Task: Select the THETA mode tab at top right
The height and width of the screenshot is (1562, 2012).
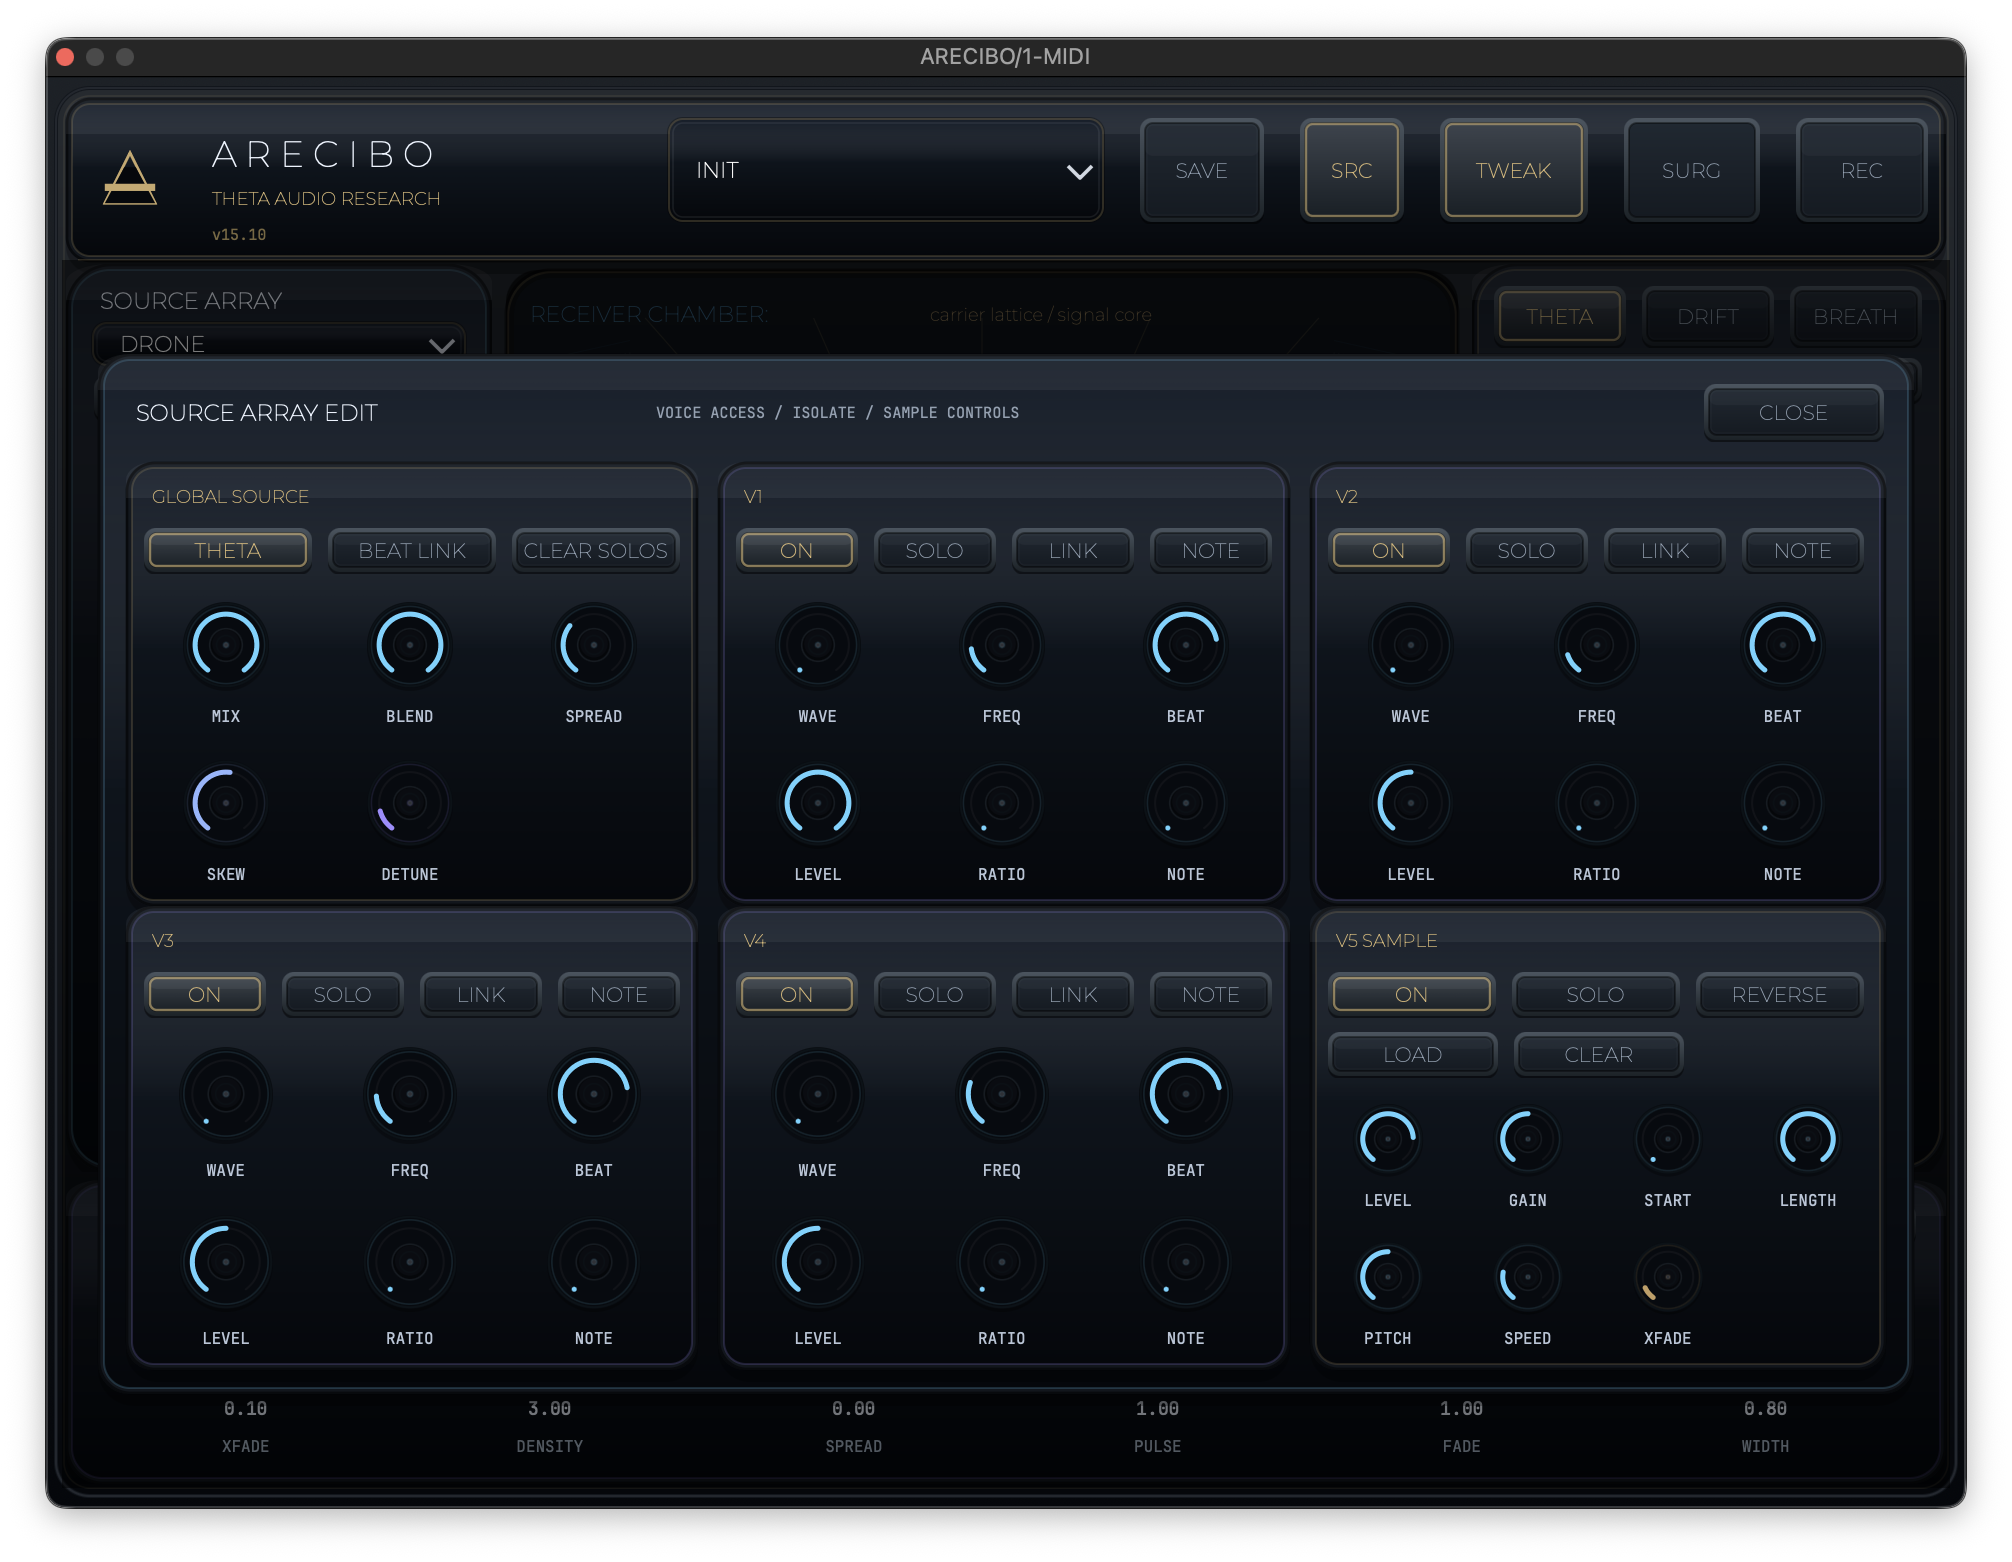Action: [1559, 317]
